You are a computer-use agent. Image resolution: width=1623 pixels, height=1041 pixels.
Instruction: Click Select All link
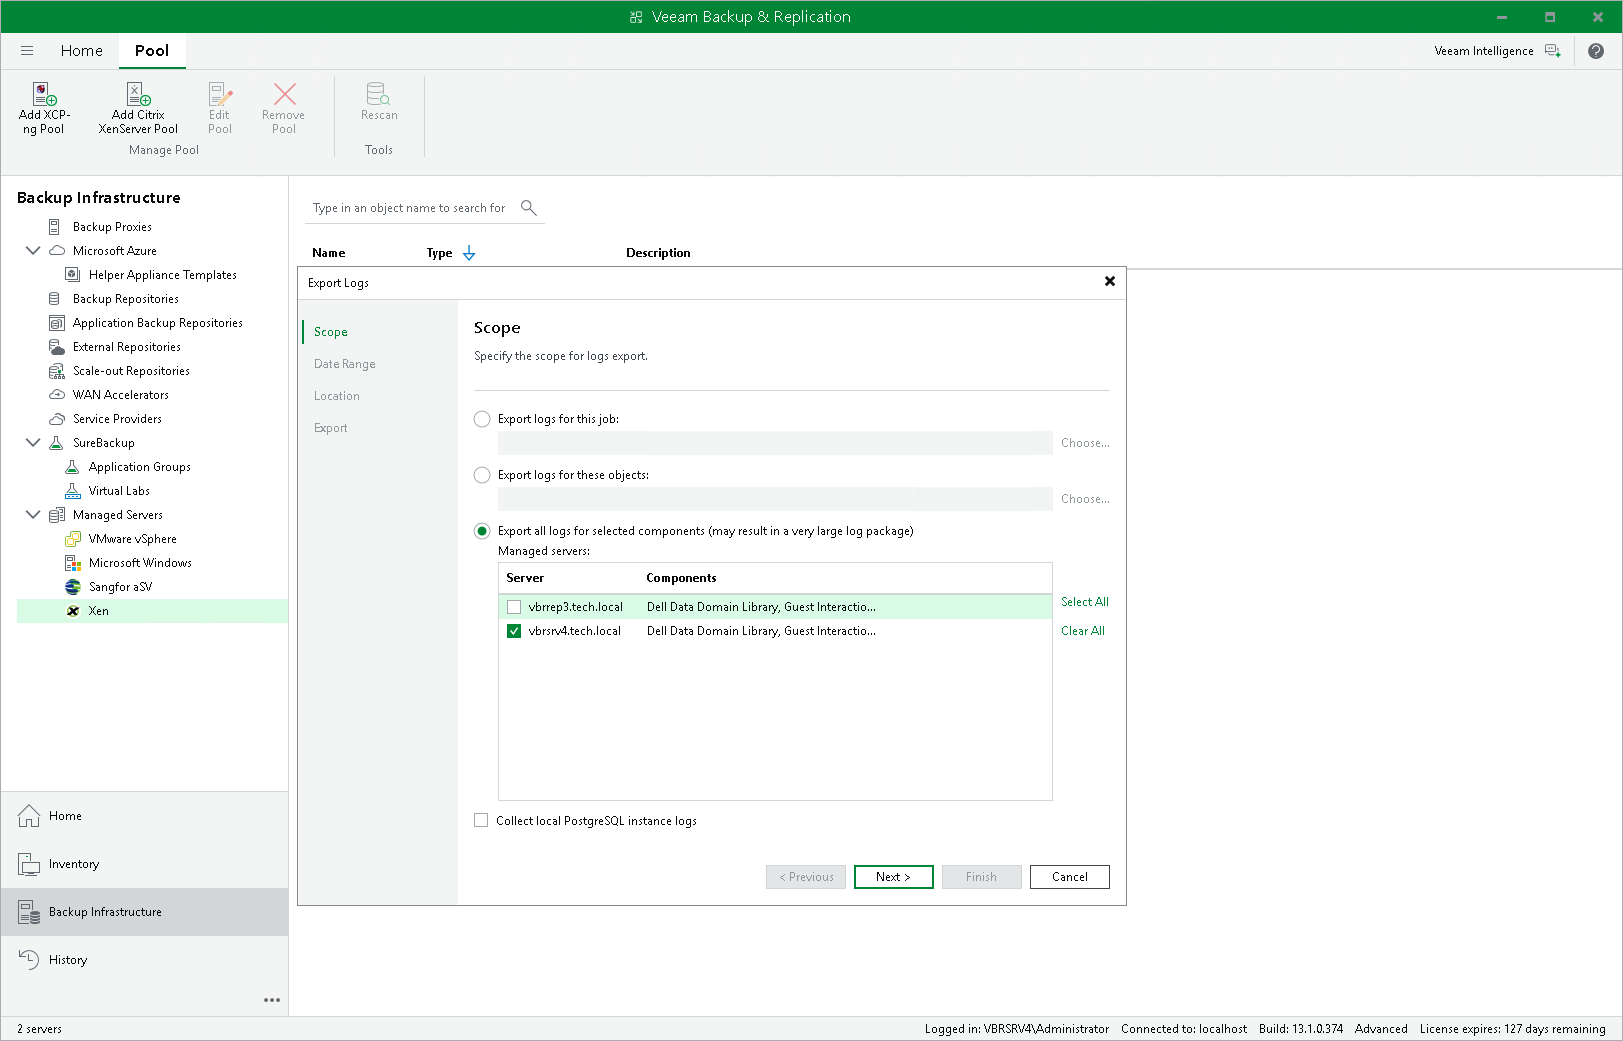(x=1084, y=602)
